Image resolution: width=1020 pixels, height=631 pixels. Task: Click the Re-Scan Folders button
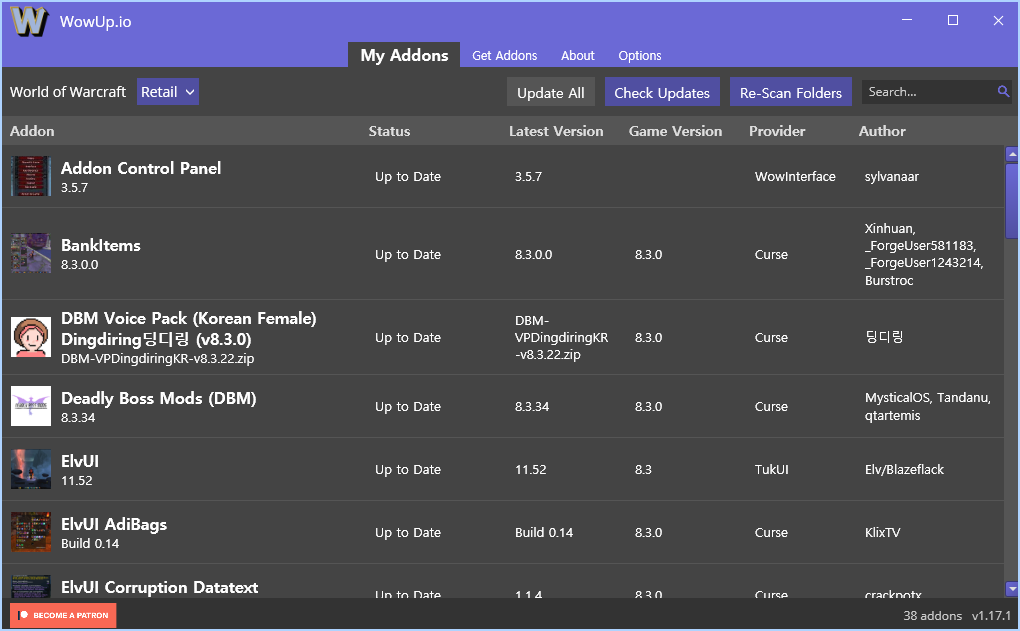tap(790, 92)
